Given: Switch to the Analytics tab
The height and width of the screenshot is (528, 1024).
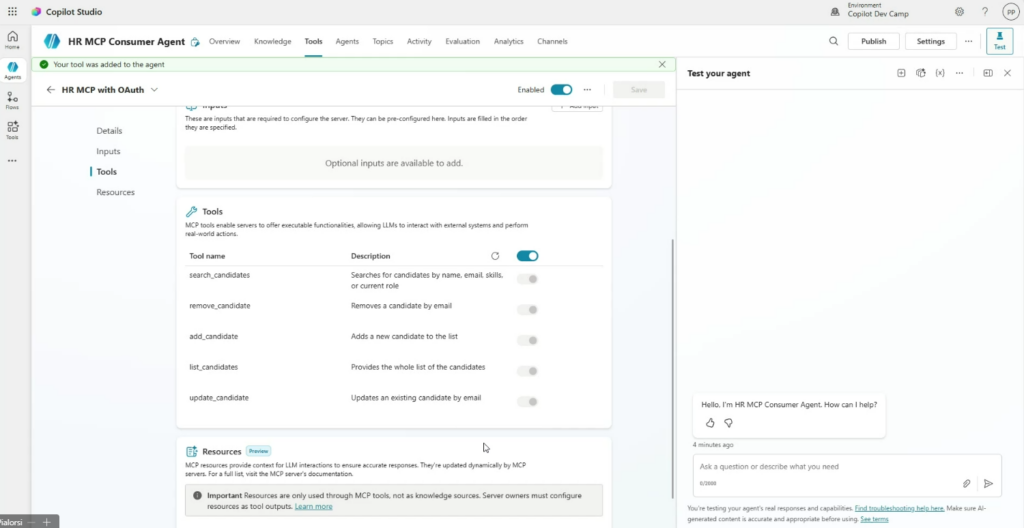Looking at the screenshot, I should pos(509,41).
